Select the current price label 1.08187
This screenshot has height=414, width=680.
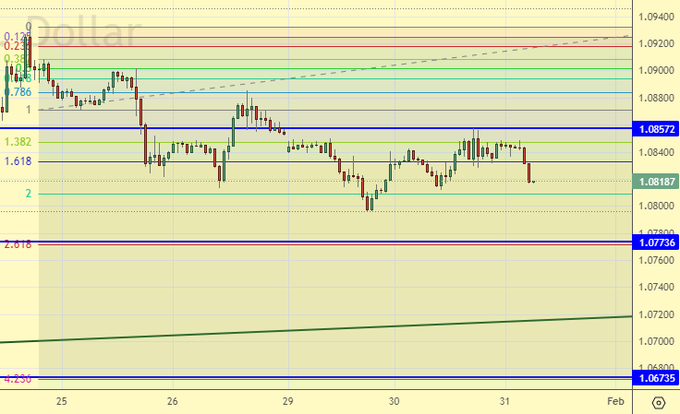coord(656,182)
